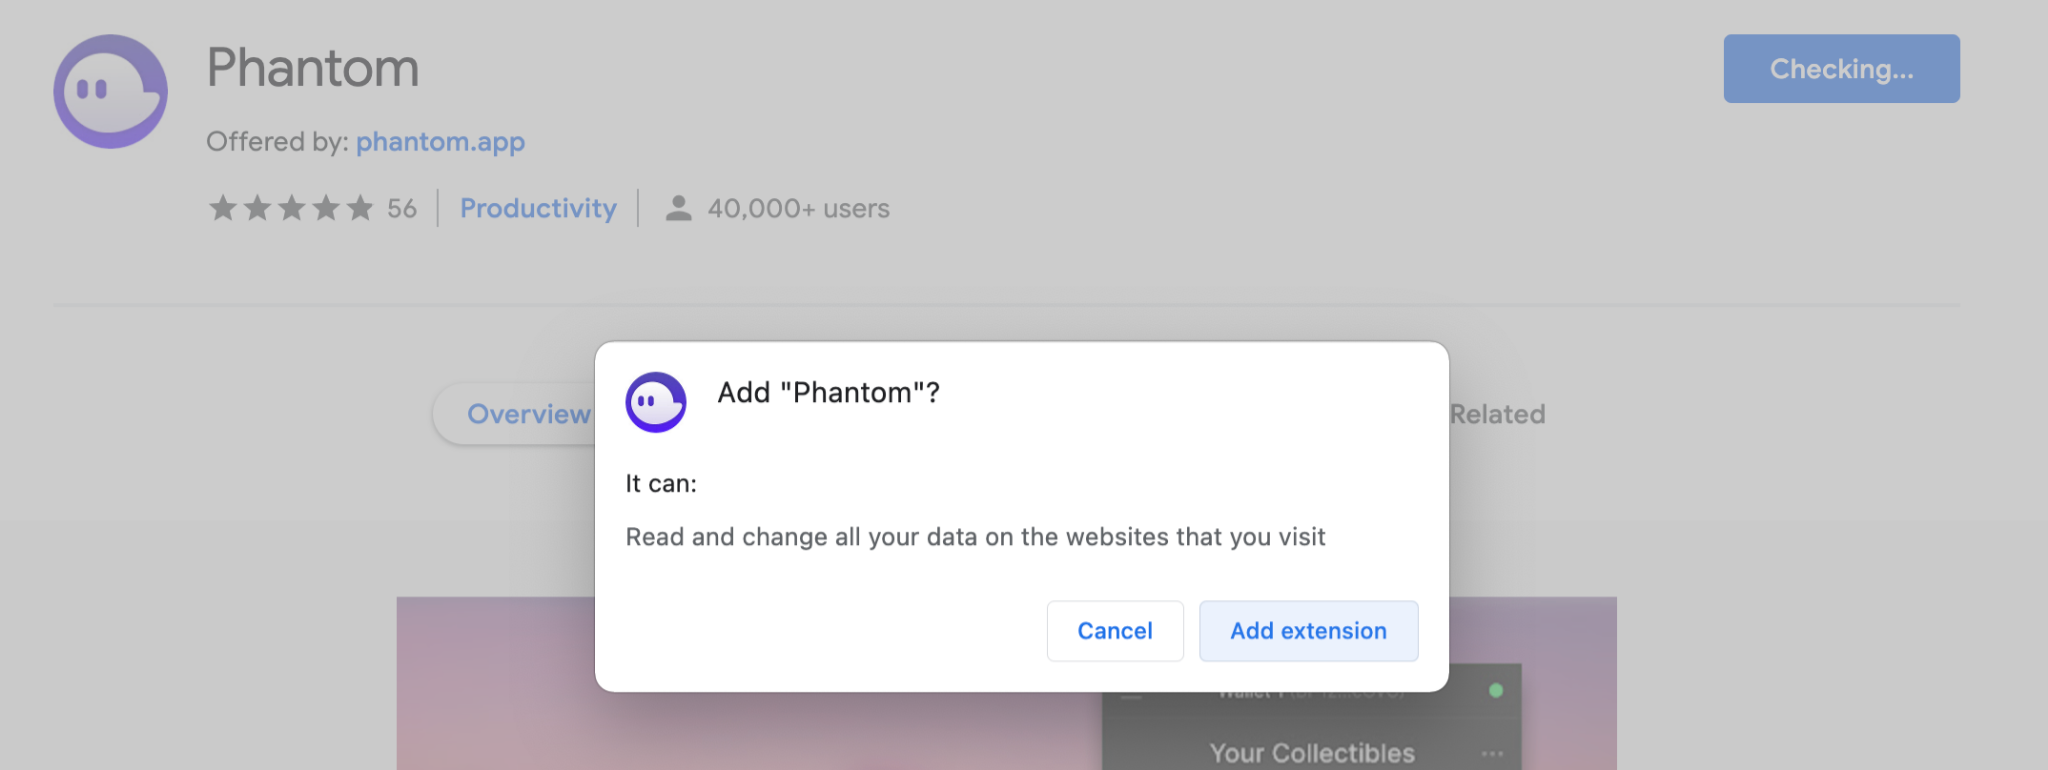Click the users person icon
Viewport: 2048px width, 770px height.
click(x=678, y=208)
